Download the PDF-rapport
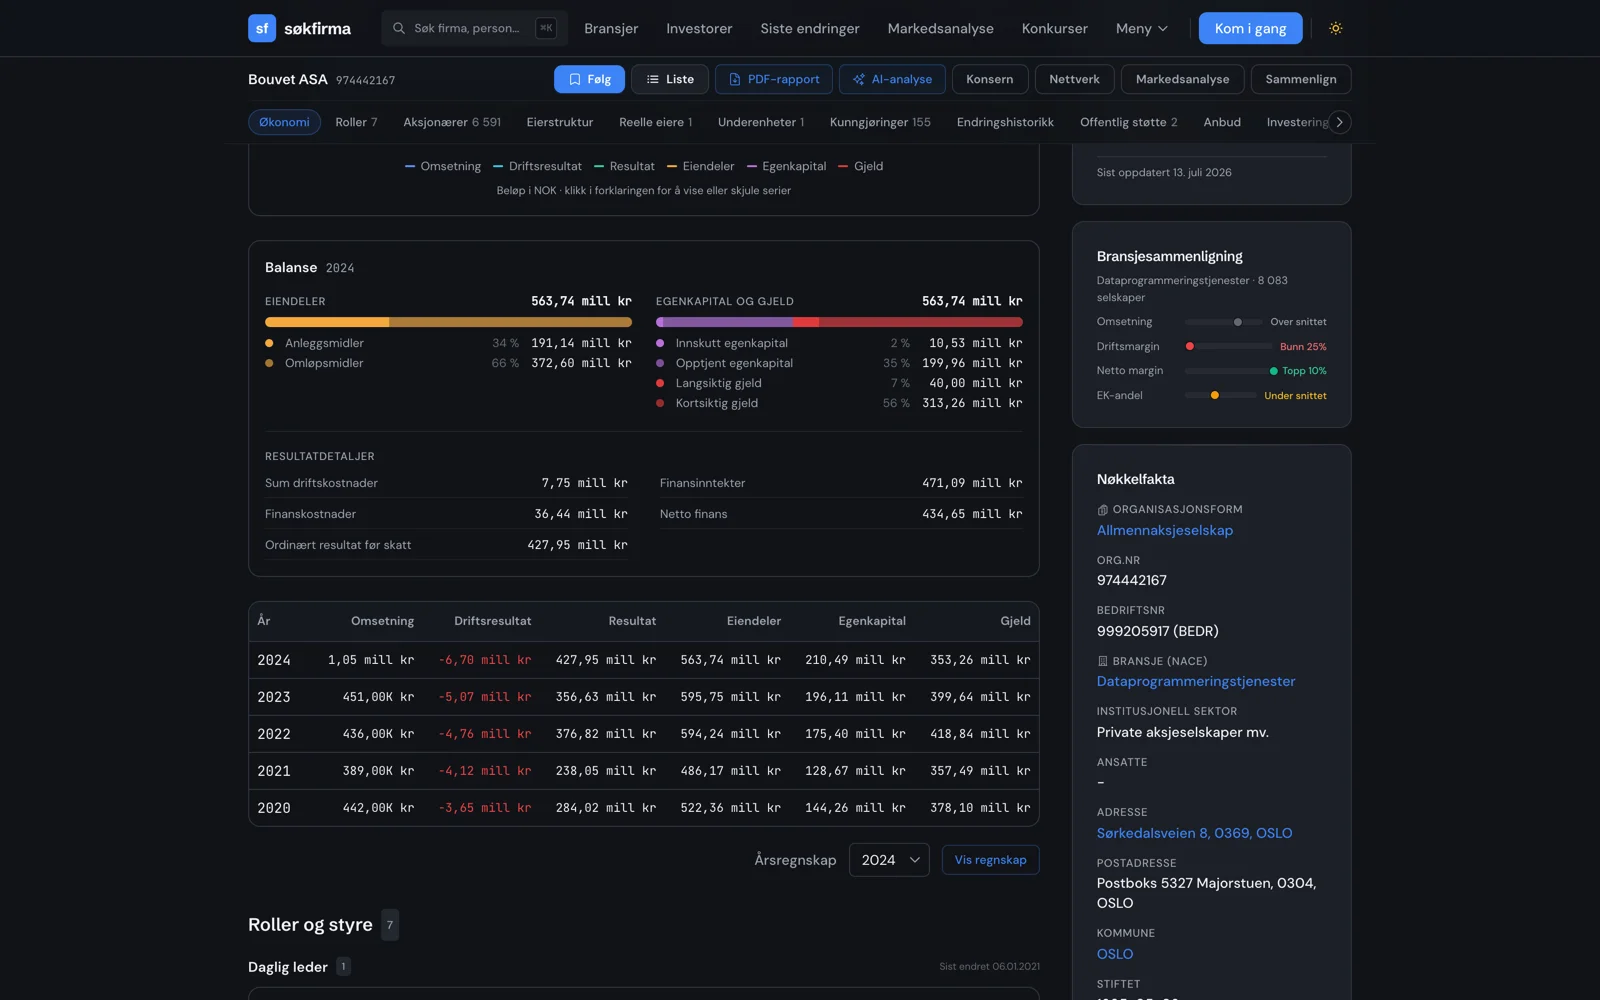 pyautogui.click(x=774, y=79)
